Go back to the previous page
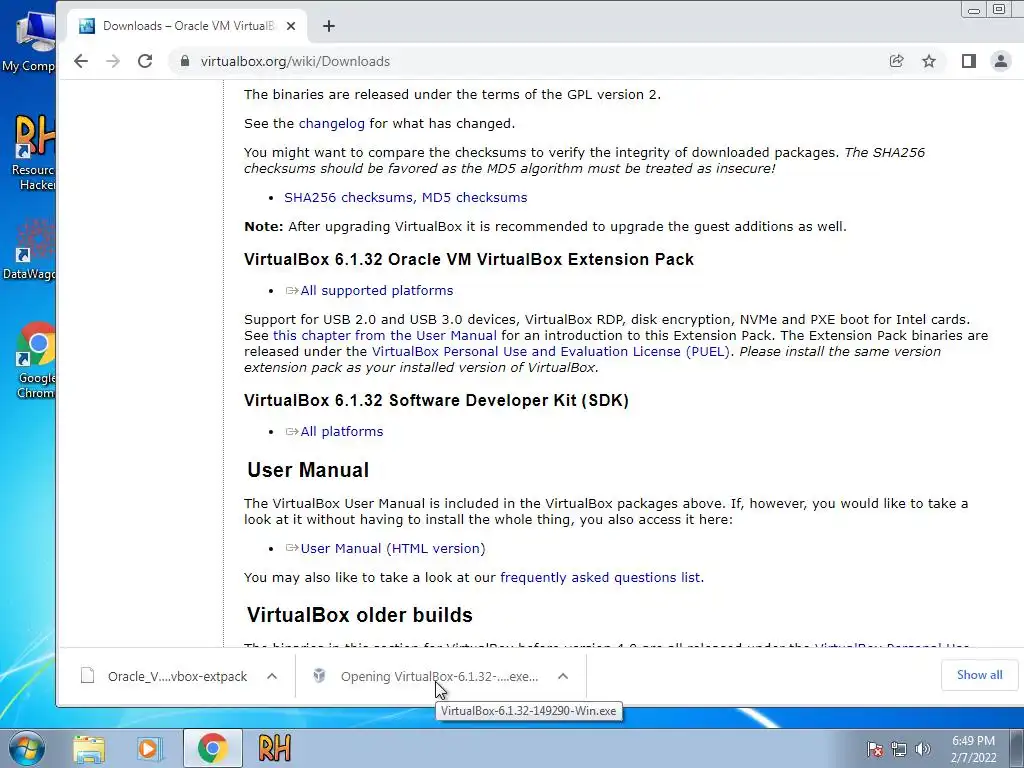 click(x=80, y=61)
